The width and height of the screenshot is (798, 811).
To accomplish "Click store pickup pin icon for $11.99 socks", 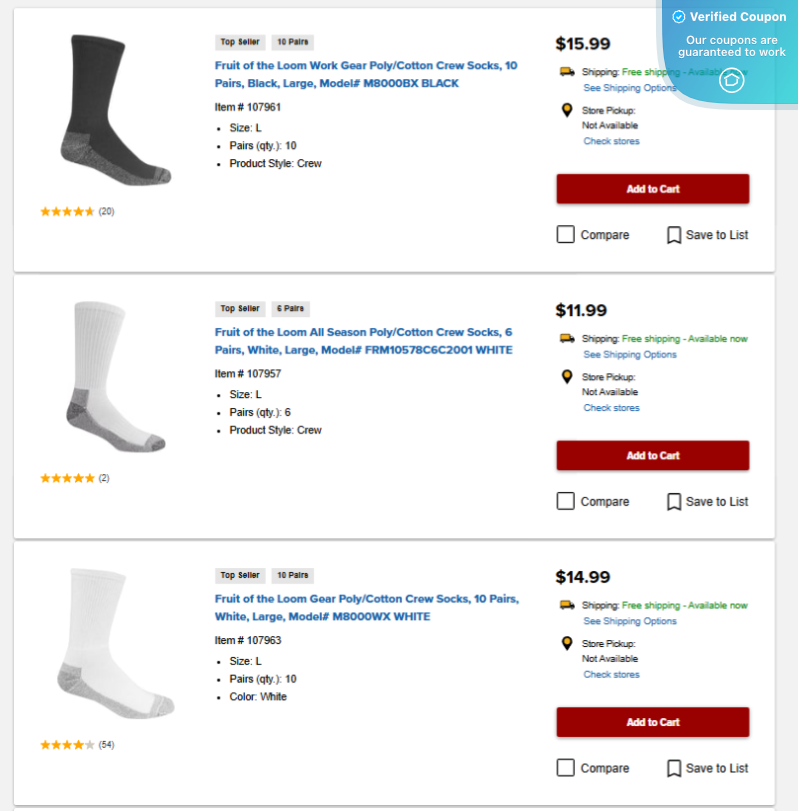I will pyautogui.click(x=567, y=377).
